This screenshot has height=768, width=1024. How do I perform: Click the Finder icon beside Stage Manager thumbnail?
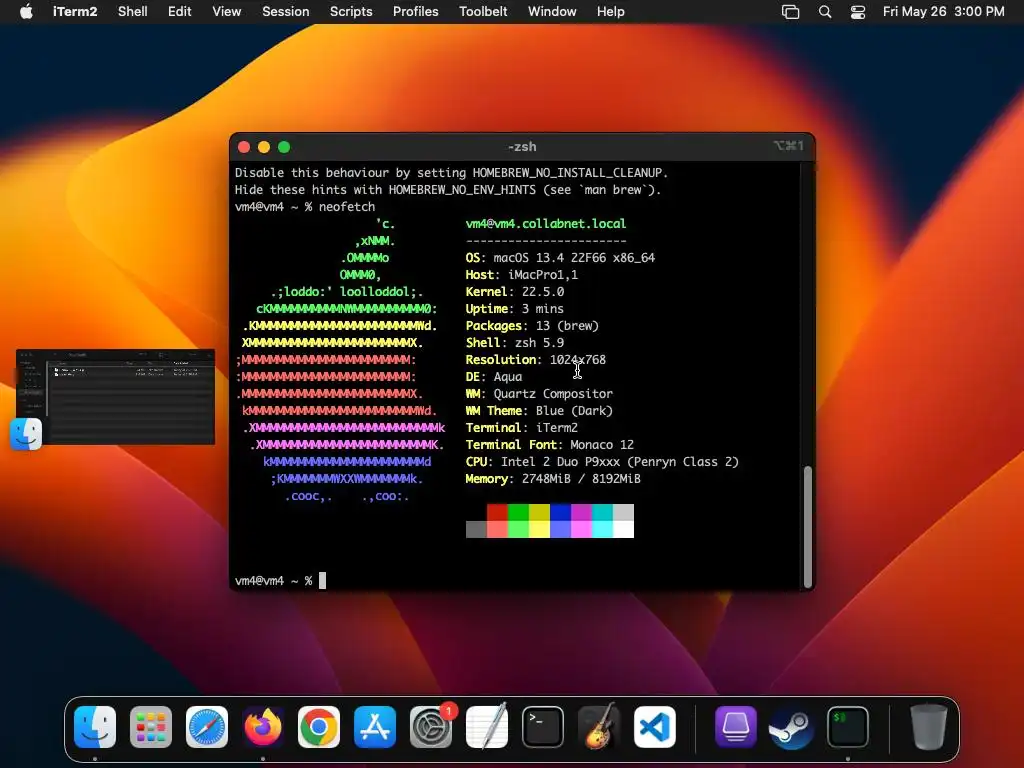tap(26, 434)
